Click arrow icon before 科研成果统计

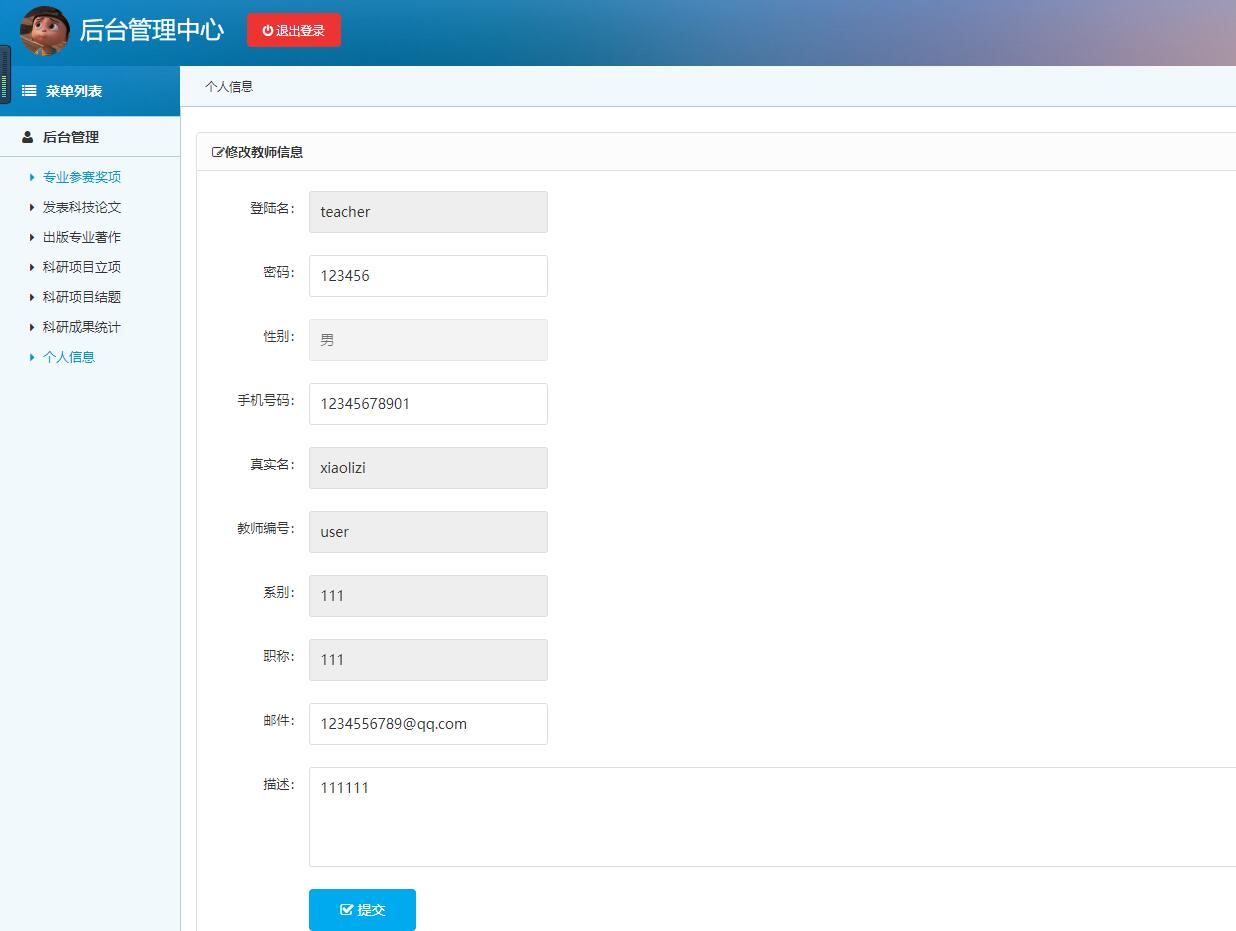(32, 327)
